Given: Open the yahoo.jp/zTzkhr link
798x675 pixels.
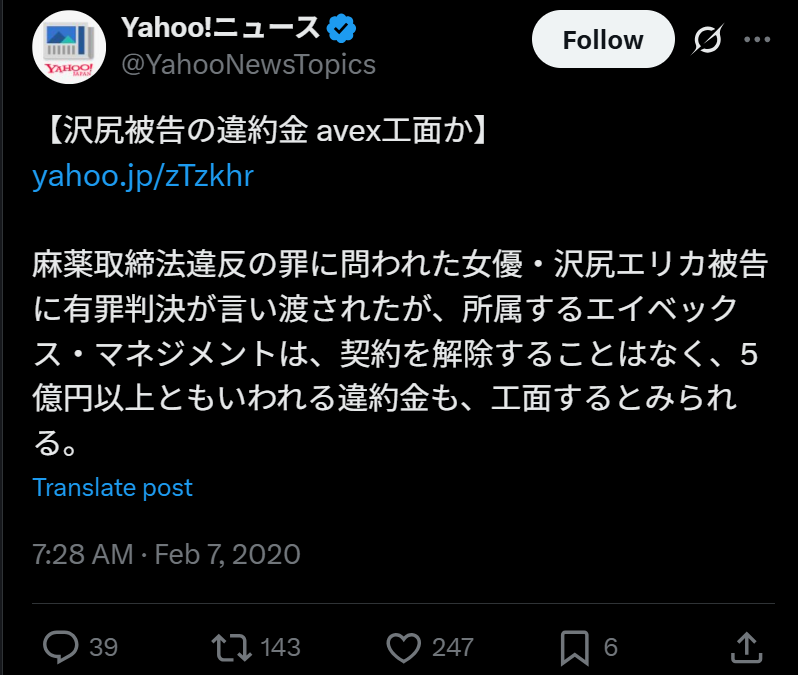Looking at the screenshot, I should click(142, 176).
